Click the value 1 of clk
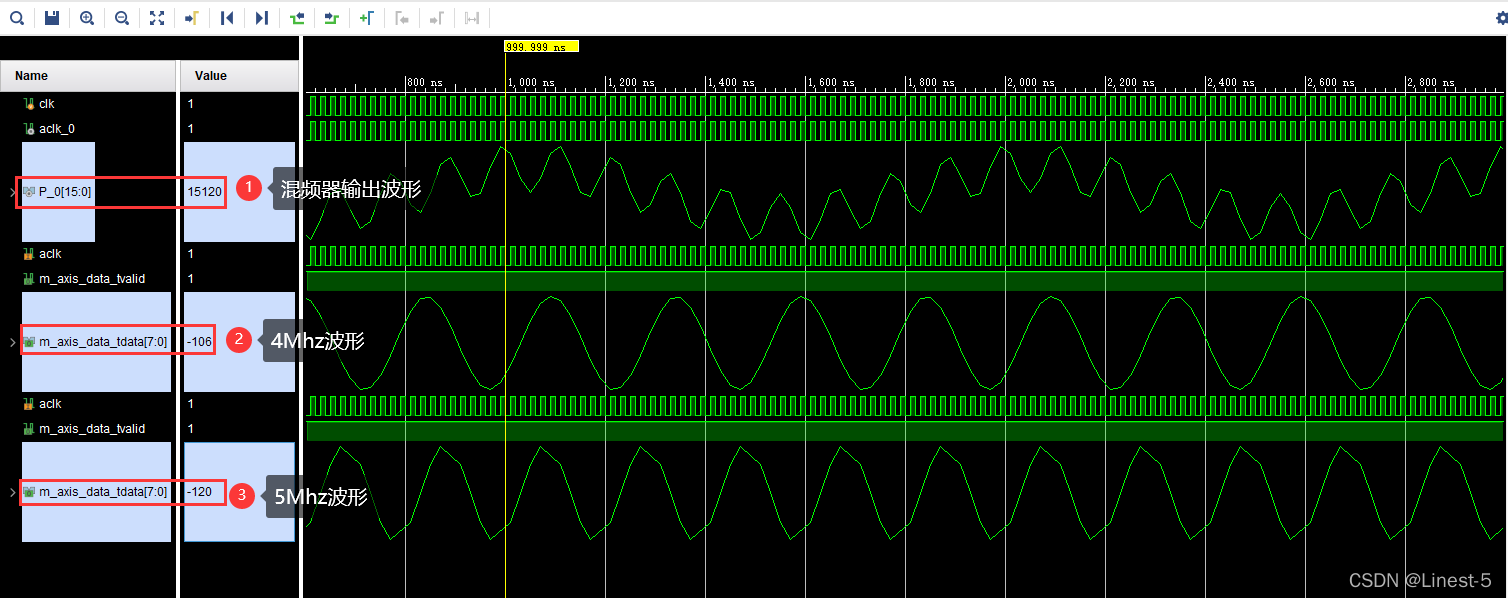Screen dimensions: 1508x598 [191, 103]
